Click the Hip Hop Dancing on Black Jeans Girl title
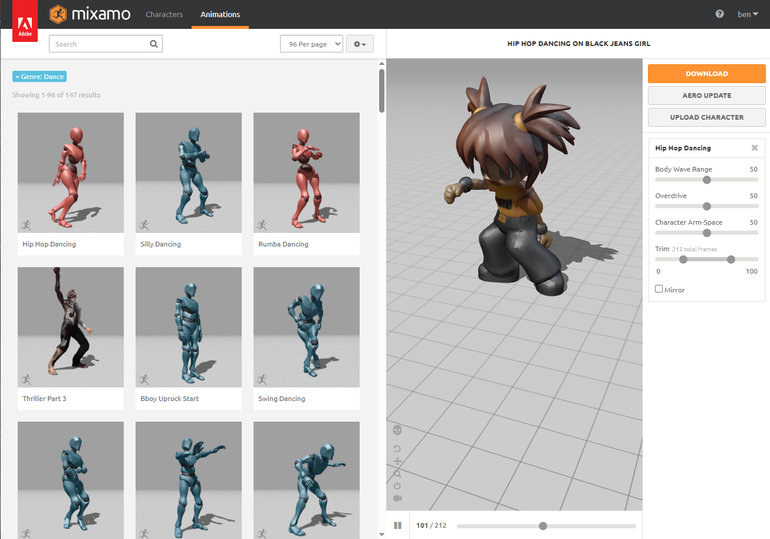 578,43
